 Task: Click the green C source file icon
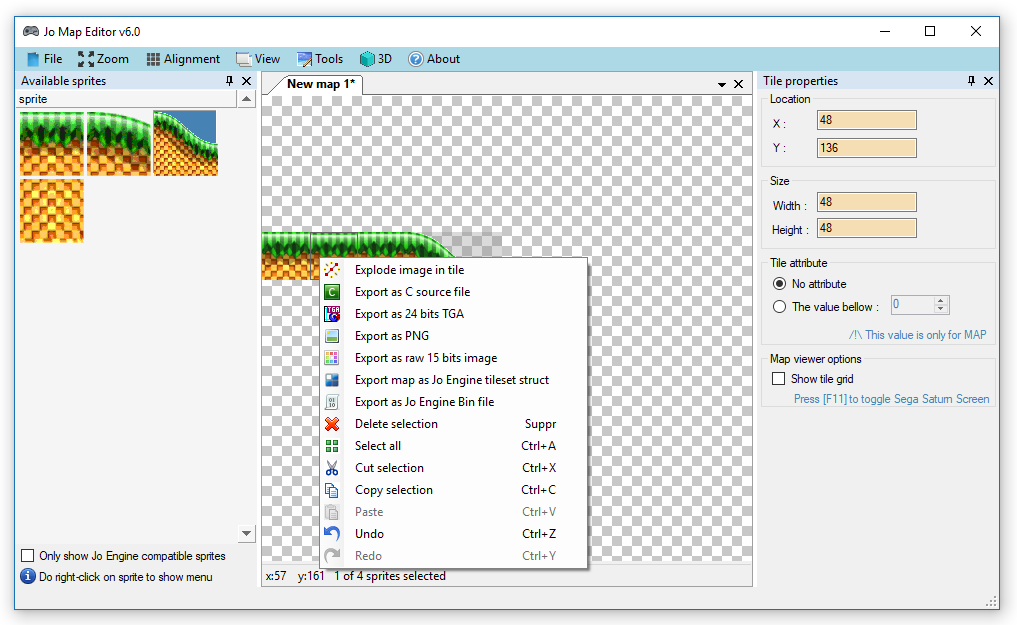[x=332, y=292]
